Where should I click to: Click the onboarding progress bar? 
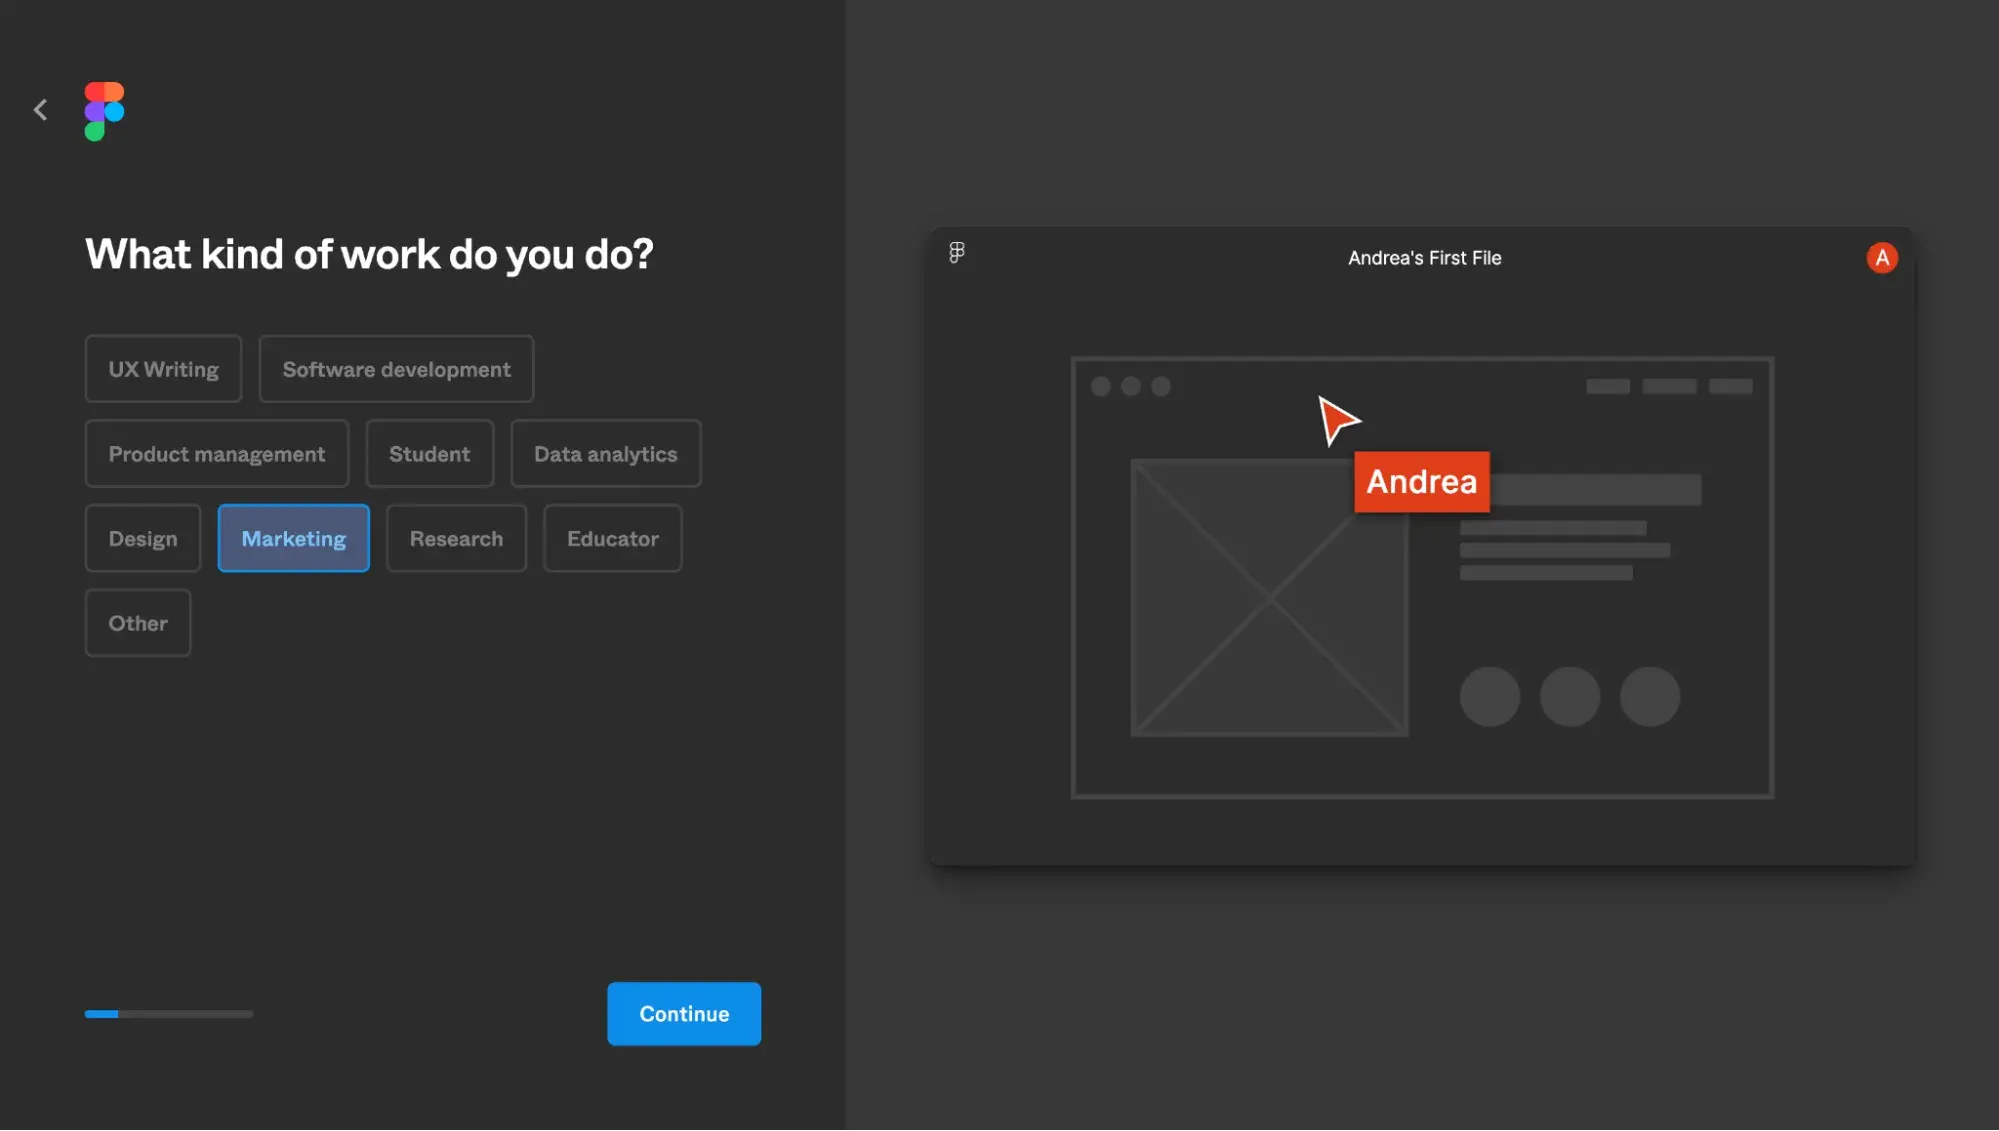[x=169, y=1014]
